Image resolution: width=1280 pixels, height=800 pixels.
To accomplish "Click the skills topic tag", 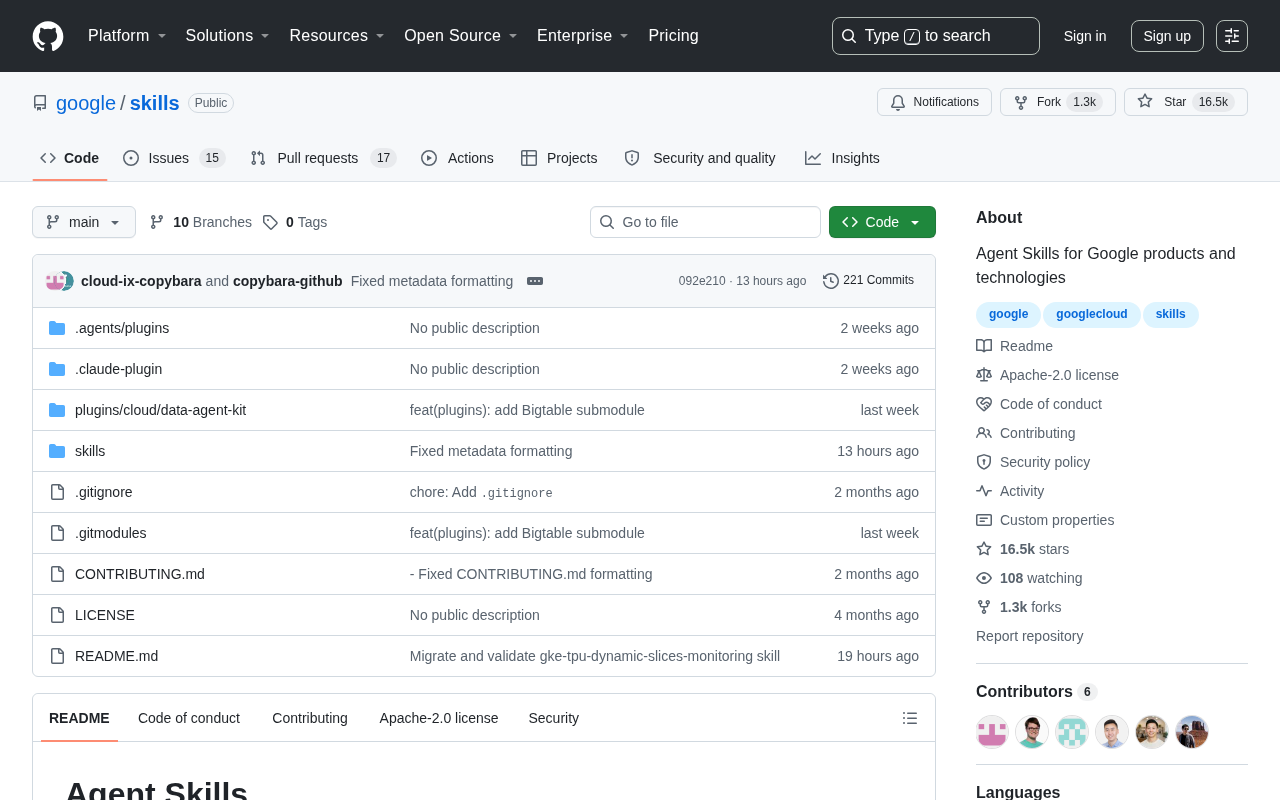I will click(1171, 314).
